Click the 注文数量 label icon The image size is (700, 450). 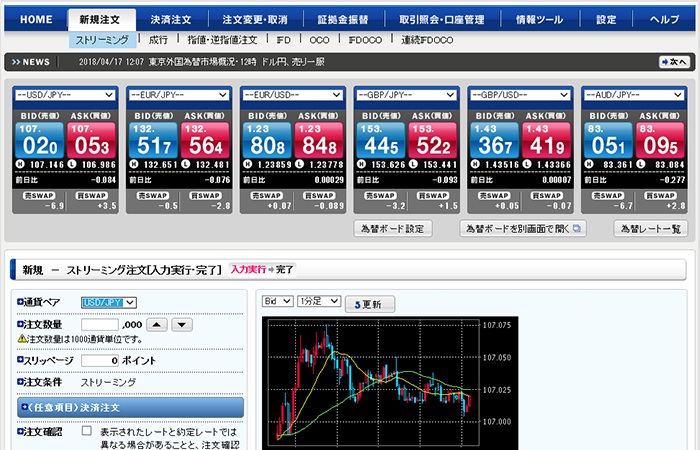tap(20, 324)
